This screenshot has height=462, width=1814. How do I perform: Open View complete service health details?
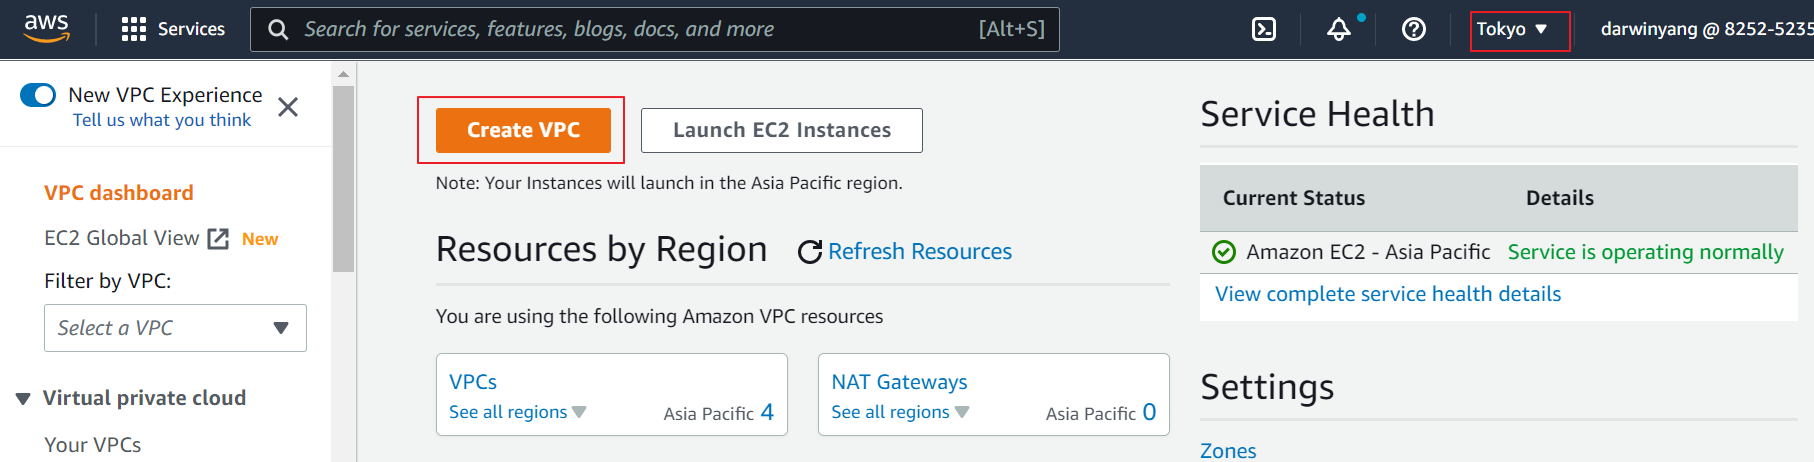pyautogui.click(x=1387, y=294)
